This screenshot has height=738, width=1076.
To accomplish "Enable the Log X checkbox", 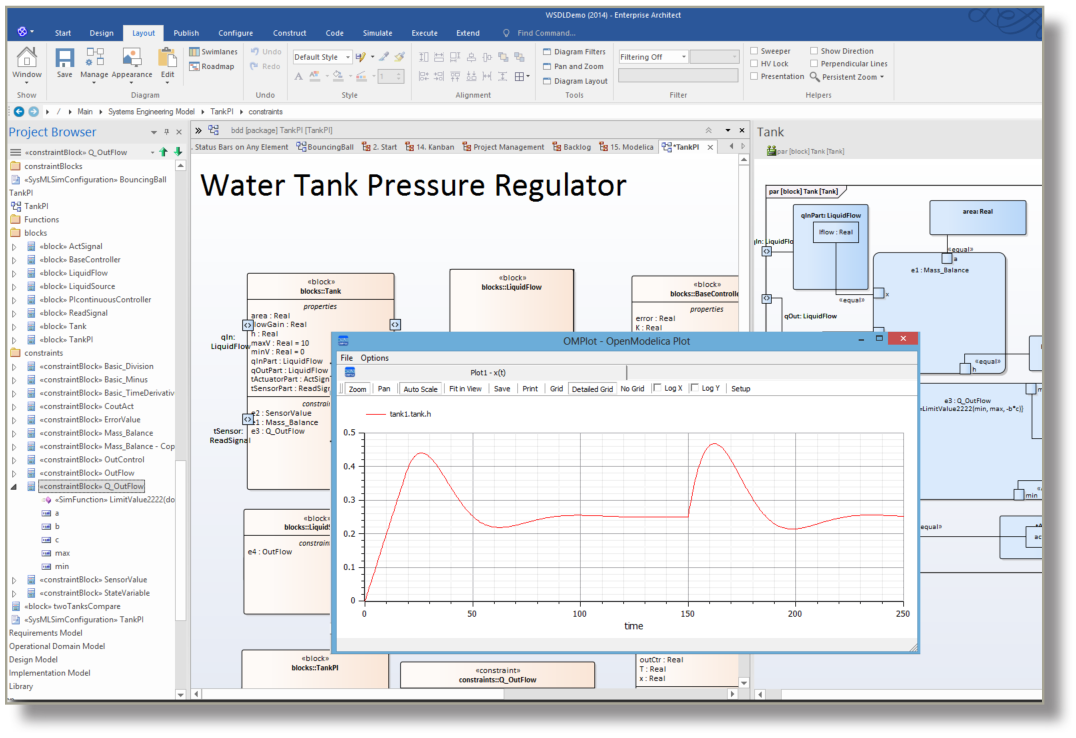I will 657,388.
